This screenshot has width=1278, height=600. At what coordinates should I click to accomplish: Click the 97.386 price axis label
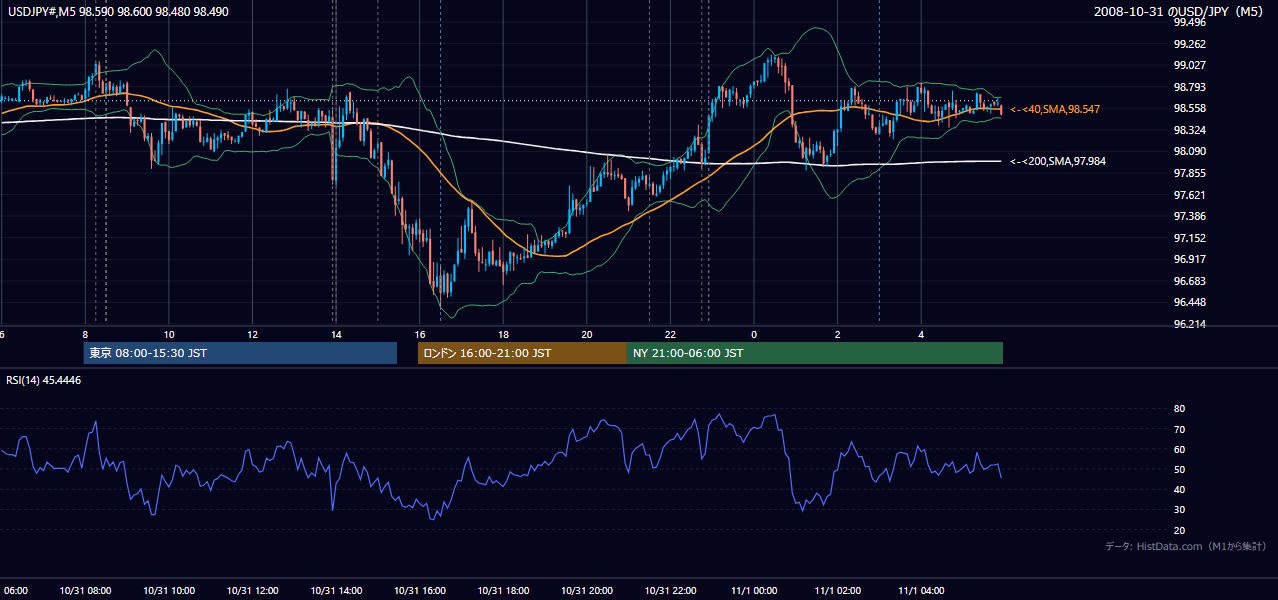1189,216
